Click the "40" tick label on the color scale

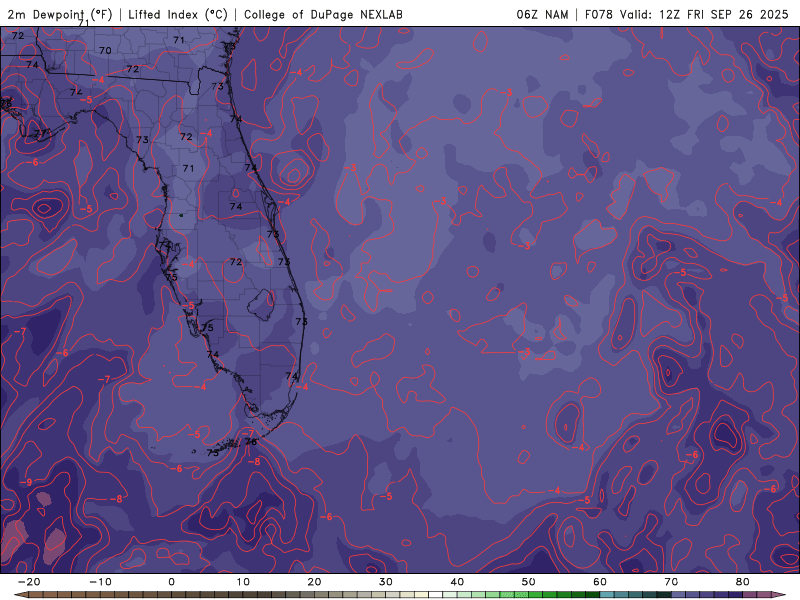pyautogui.click(x=457, y=582)
